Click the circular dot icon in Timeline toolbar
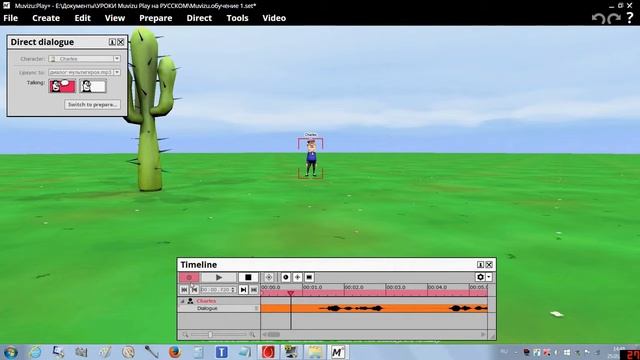Screen dimensions: 640x360 (x=286, y=278)
